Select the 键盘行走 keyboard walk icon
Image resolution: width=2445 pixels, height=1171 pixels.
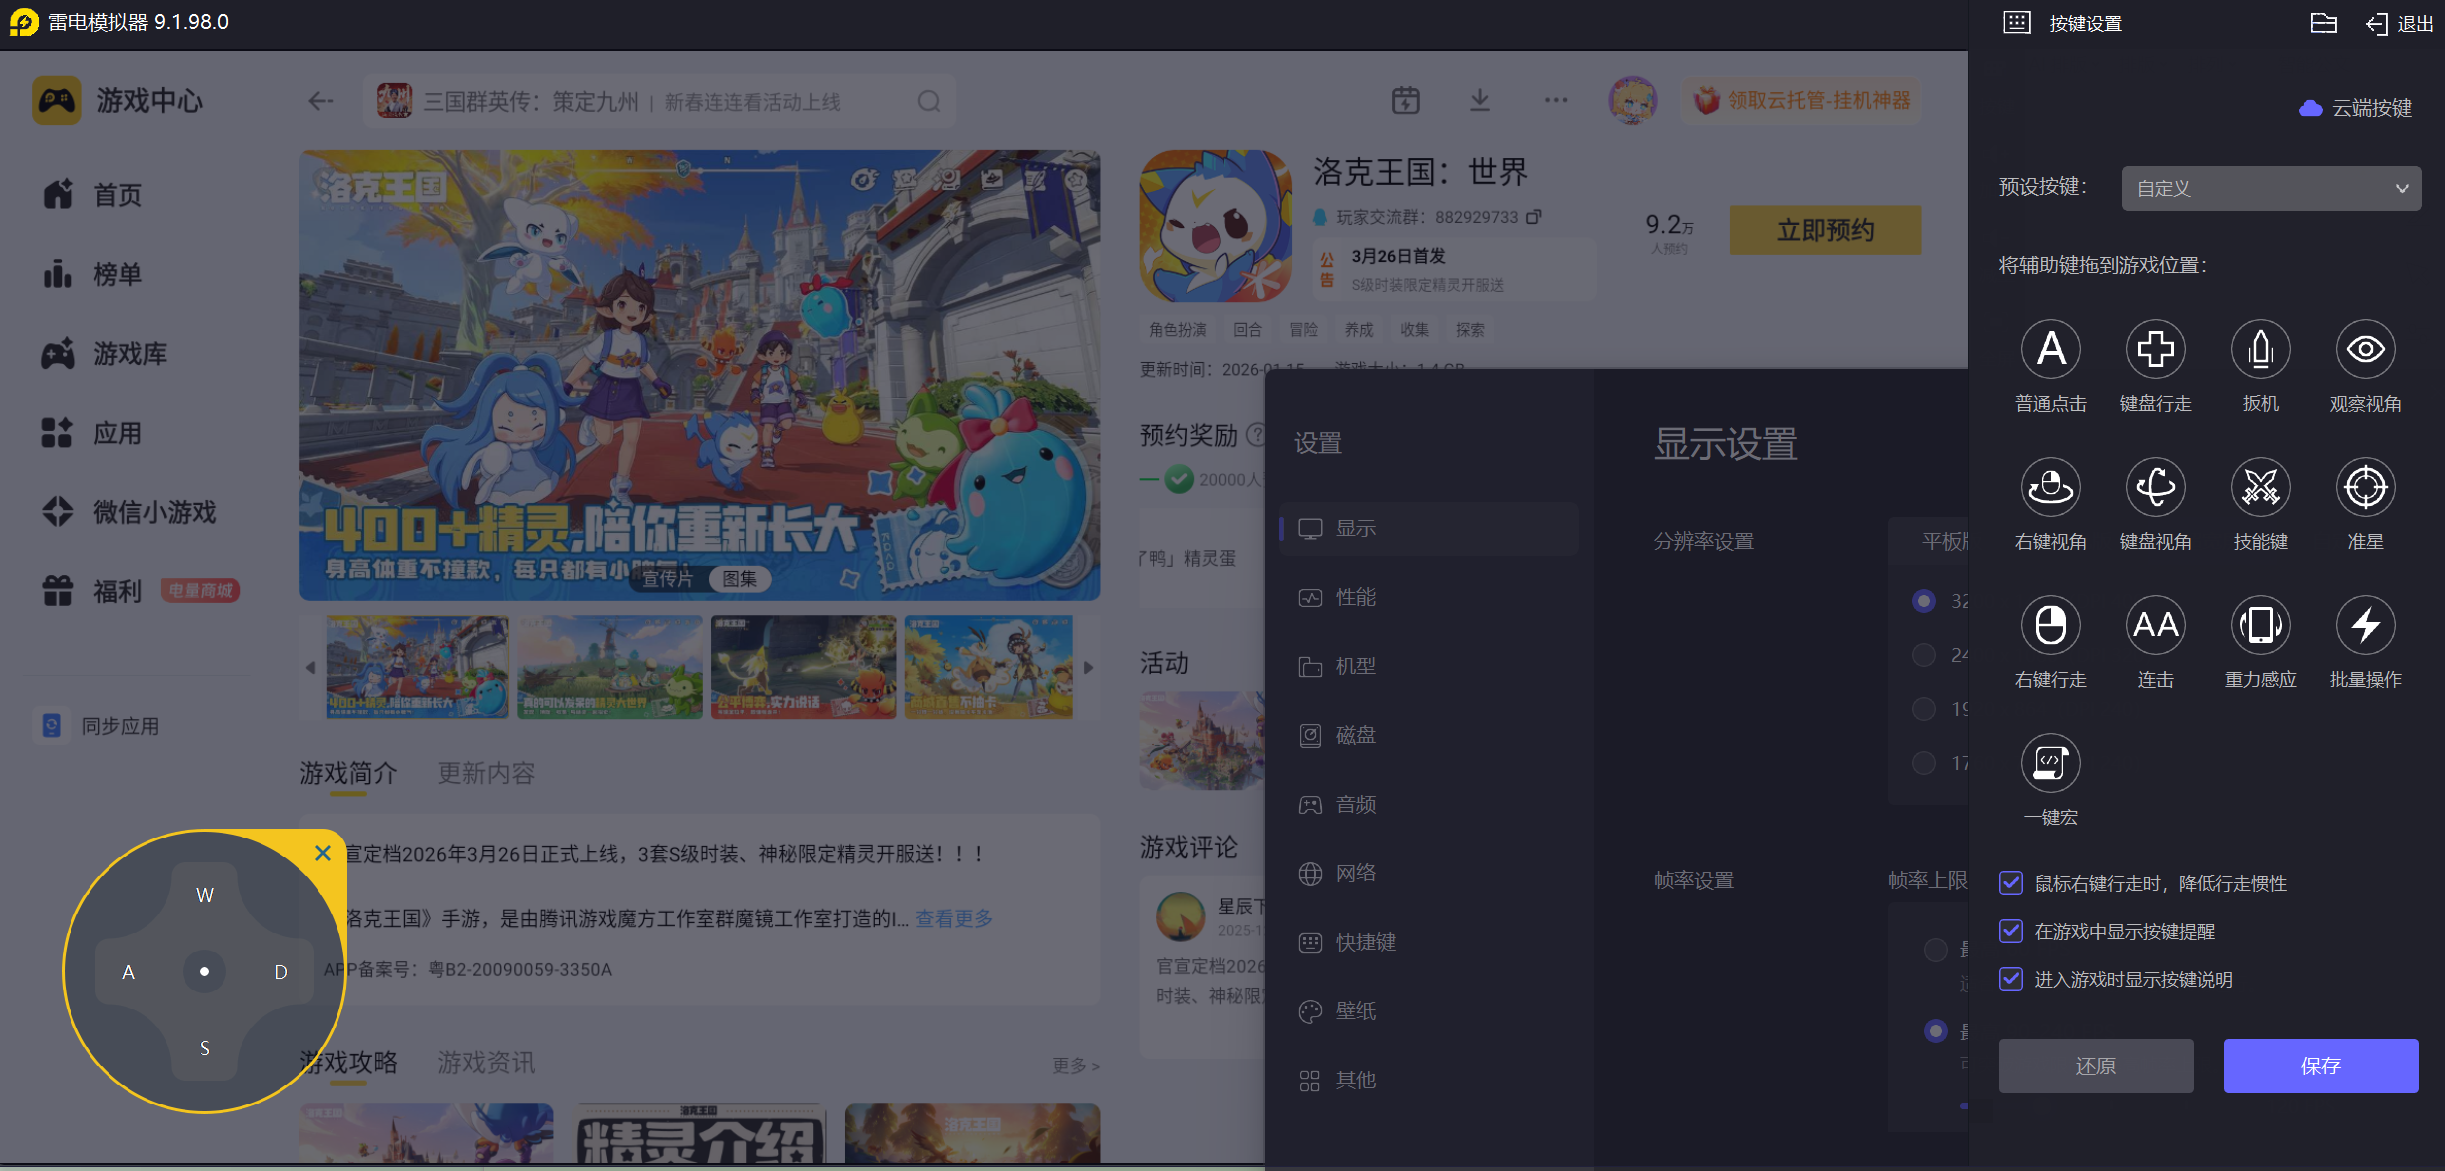coord(2155,350)
